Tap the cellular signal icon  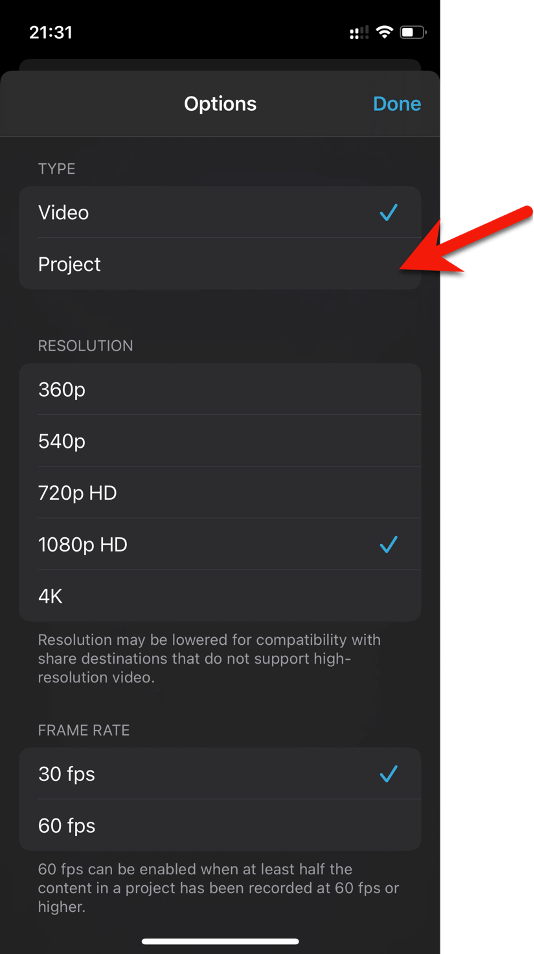coord(359,33)
